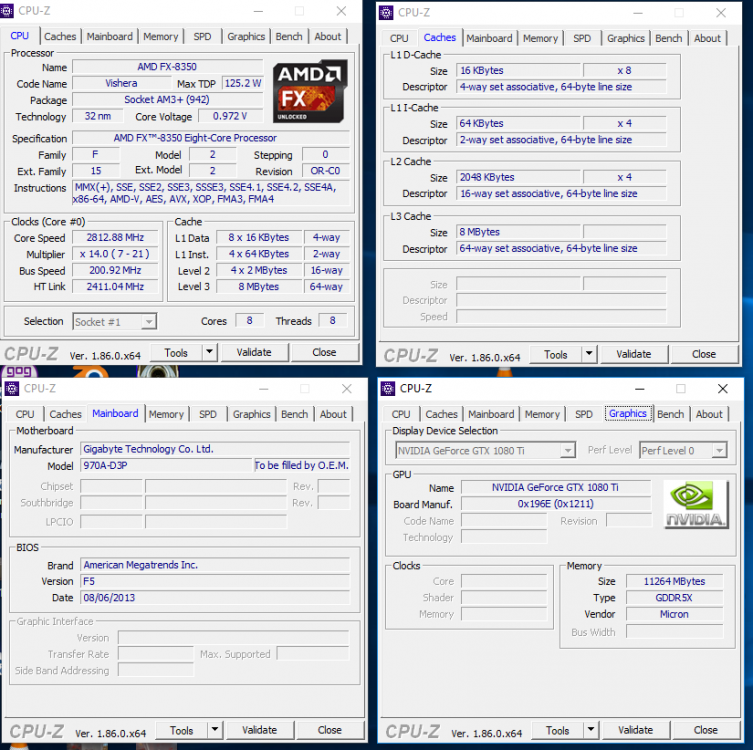The width and height of the screenshot is (753, 750).
Task: Open the Blender desktop icon
Action: coord(91,371)
